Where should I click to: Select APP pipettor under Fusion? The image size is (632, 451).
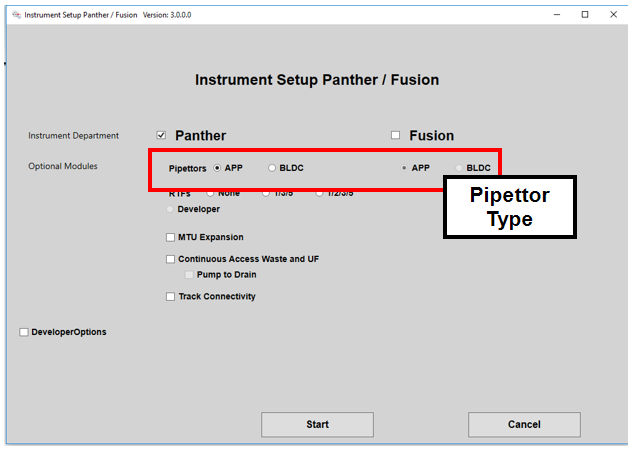click(404, 168)
